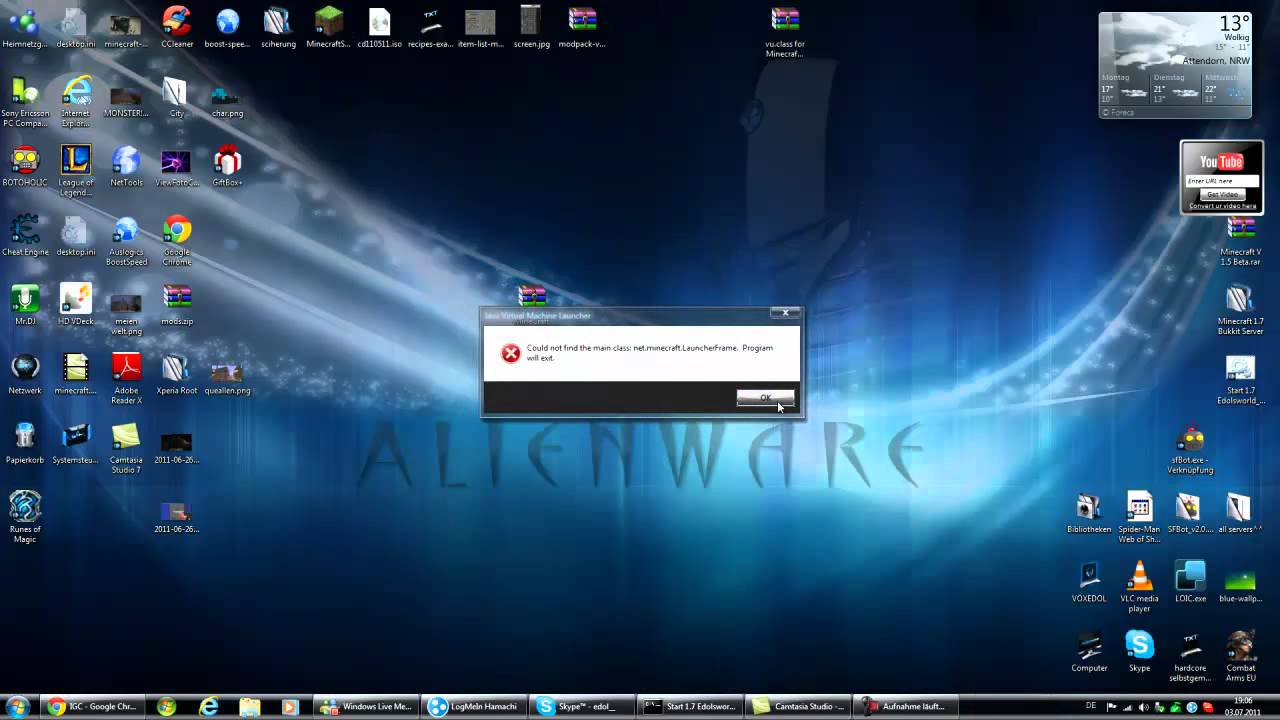
Task: Select the Netzwerk desktop icon
Action: click(25, 374)
